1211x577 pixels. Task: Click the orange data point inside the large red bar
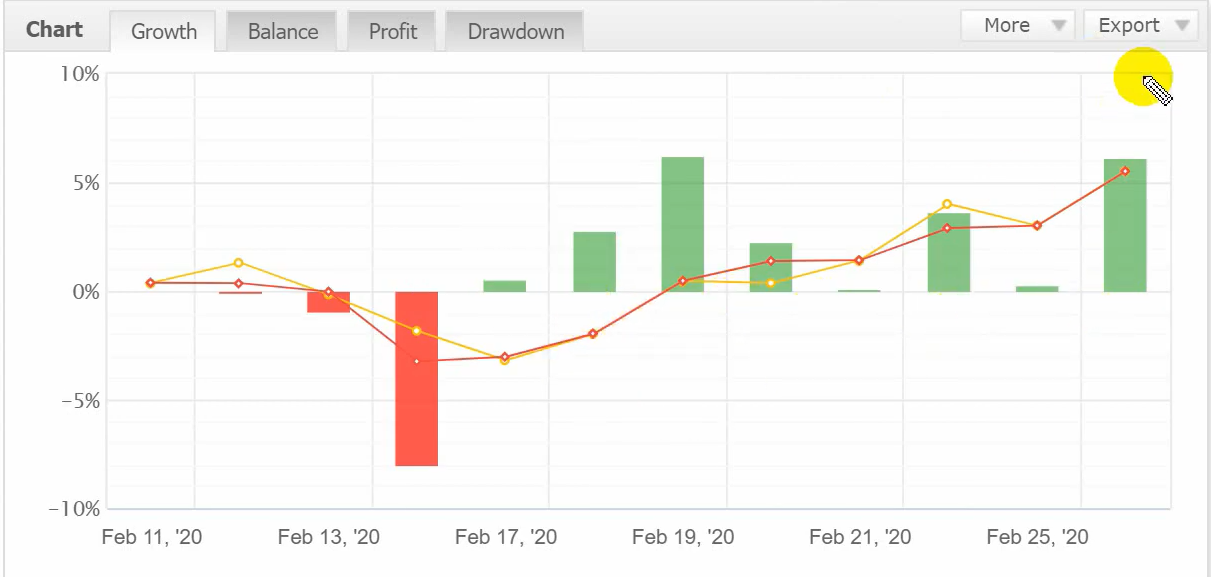(416, 361)
